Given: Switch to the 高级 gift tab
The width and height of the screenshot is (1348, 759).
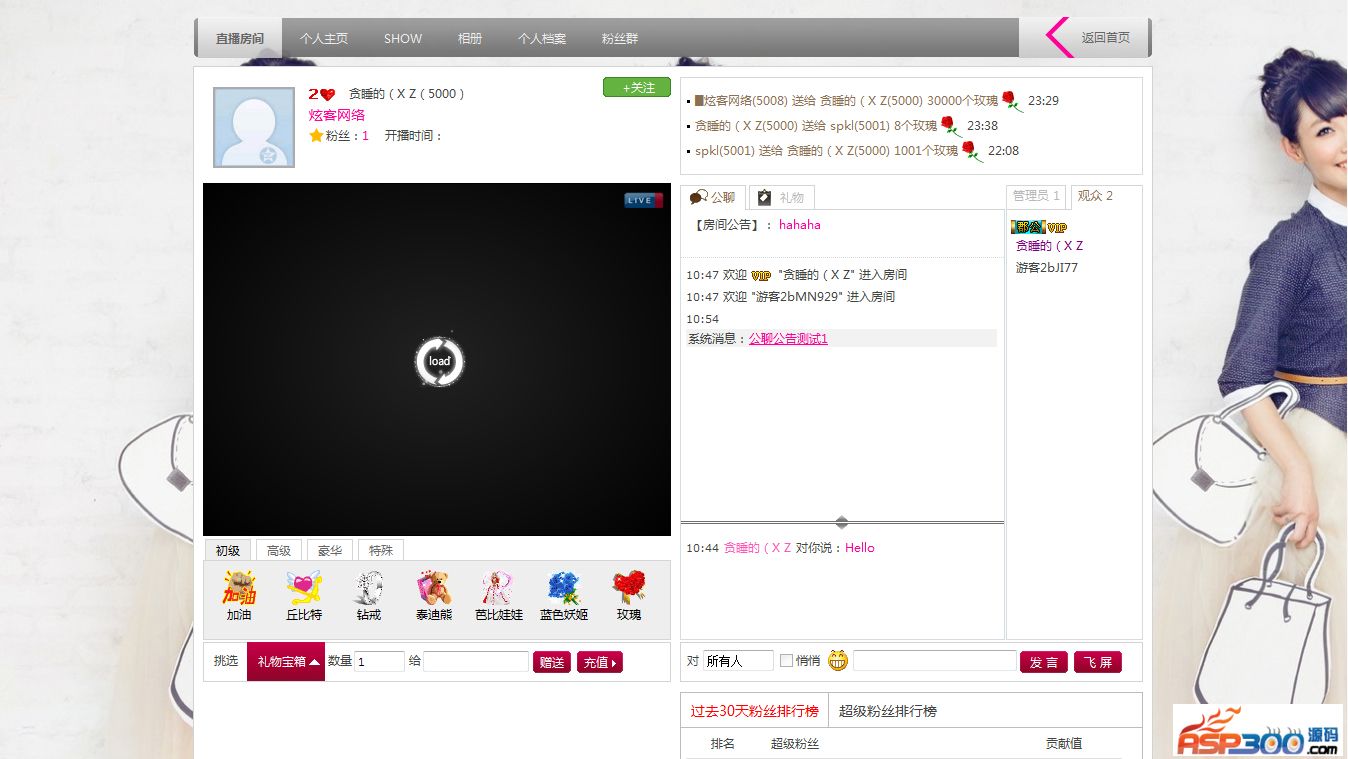Looking at the screenshot, I should (279, 551).
